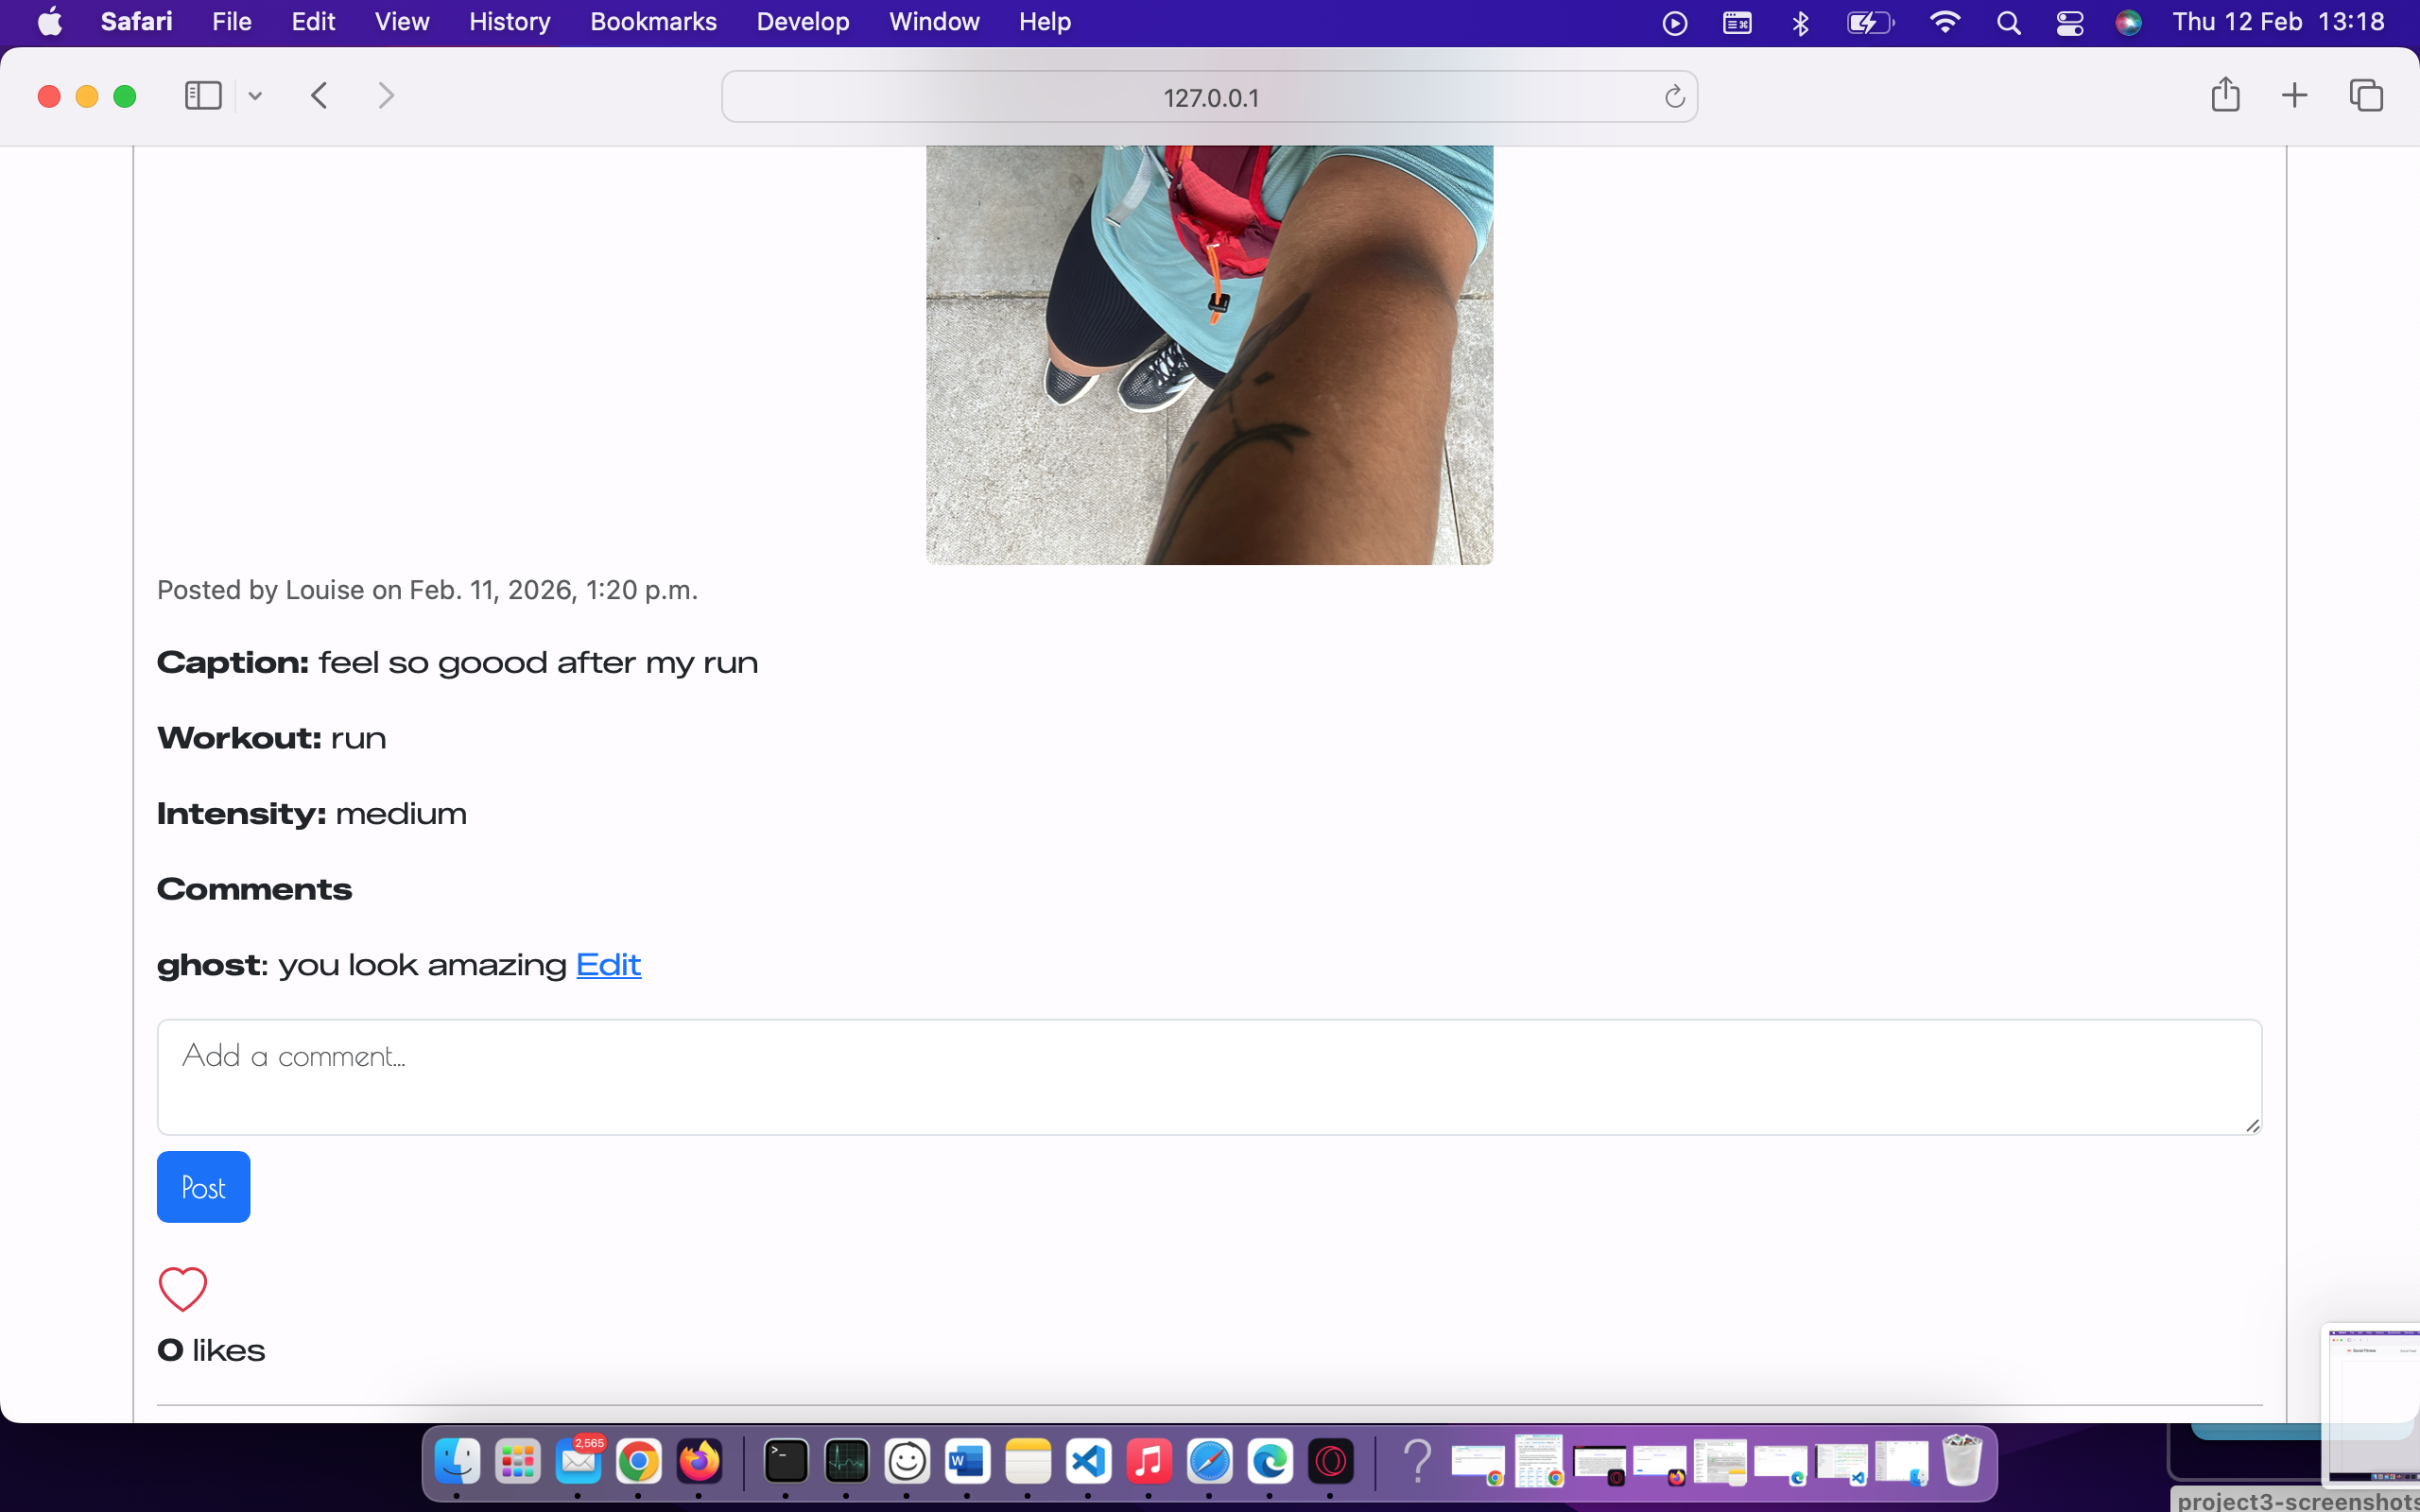Expand the sidebar options chevron

tap(255, 95)
